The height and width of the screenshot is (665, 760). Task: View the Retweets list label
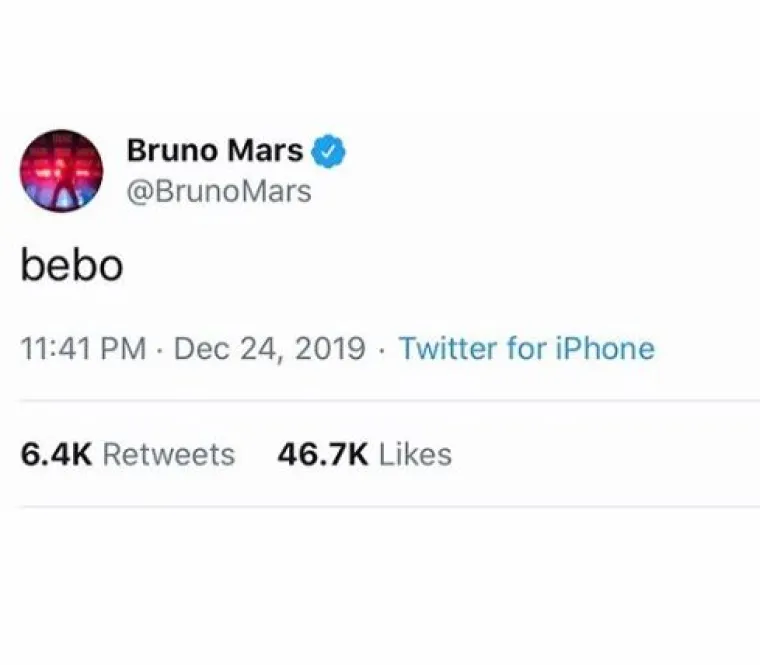tap(169, 455)
